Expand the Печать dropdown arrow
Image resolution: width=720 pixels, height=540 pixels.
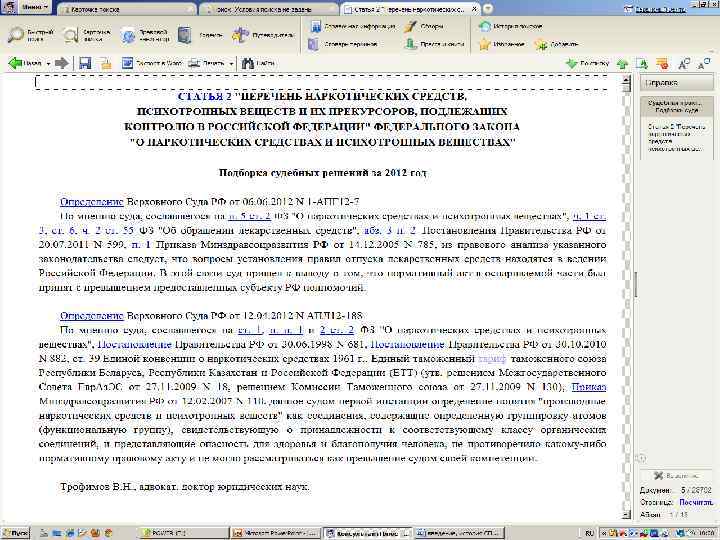(x=231, y=64)
